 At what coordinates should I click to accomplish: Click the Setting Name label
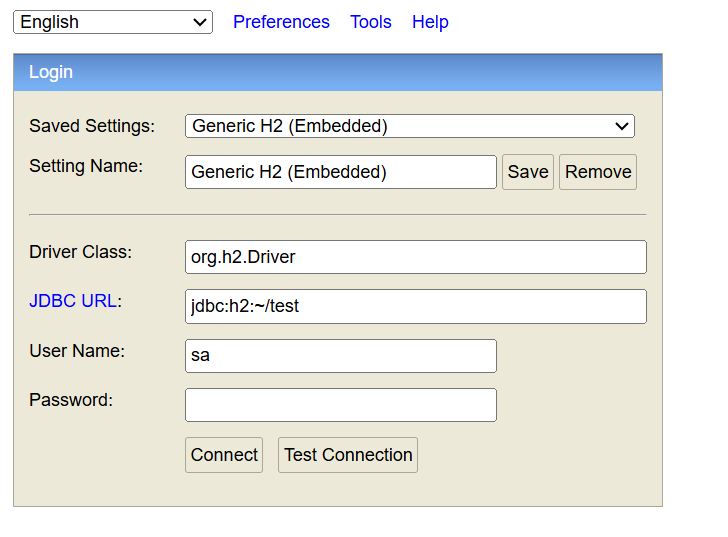pos(86,166)
